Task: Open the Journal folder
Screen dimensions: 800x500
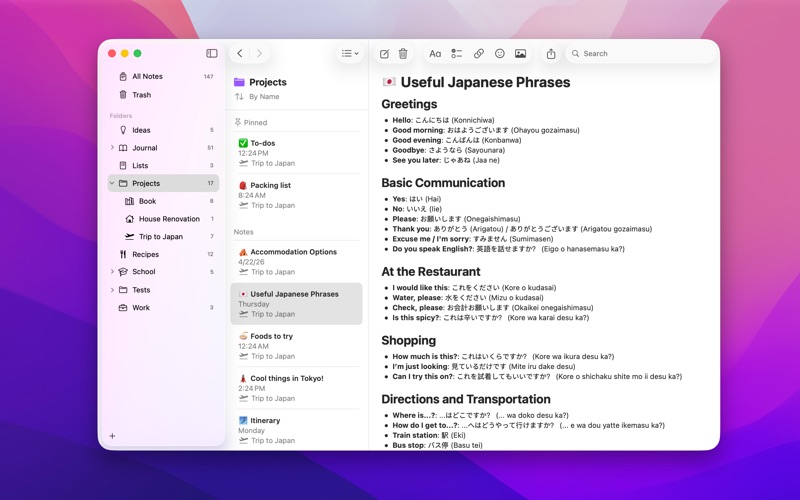Action: pyautogui.click(x=163, y=148)
